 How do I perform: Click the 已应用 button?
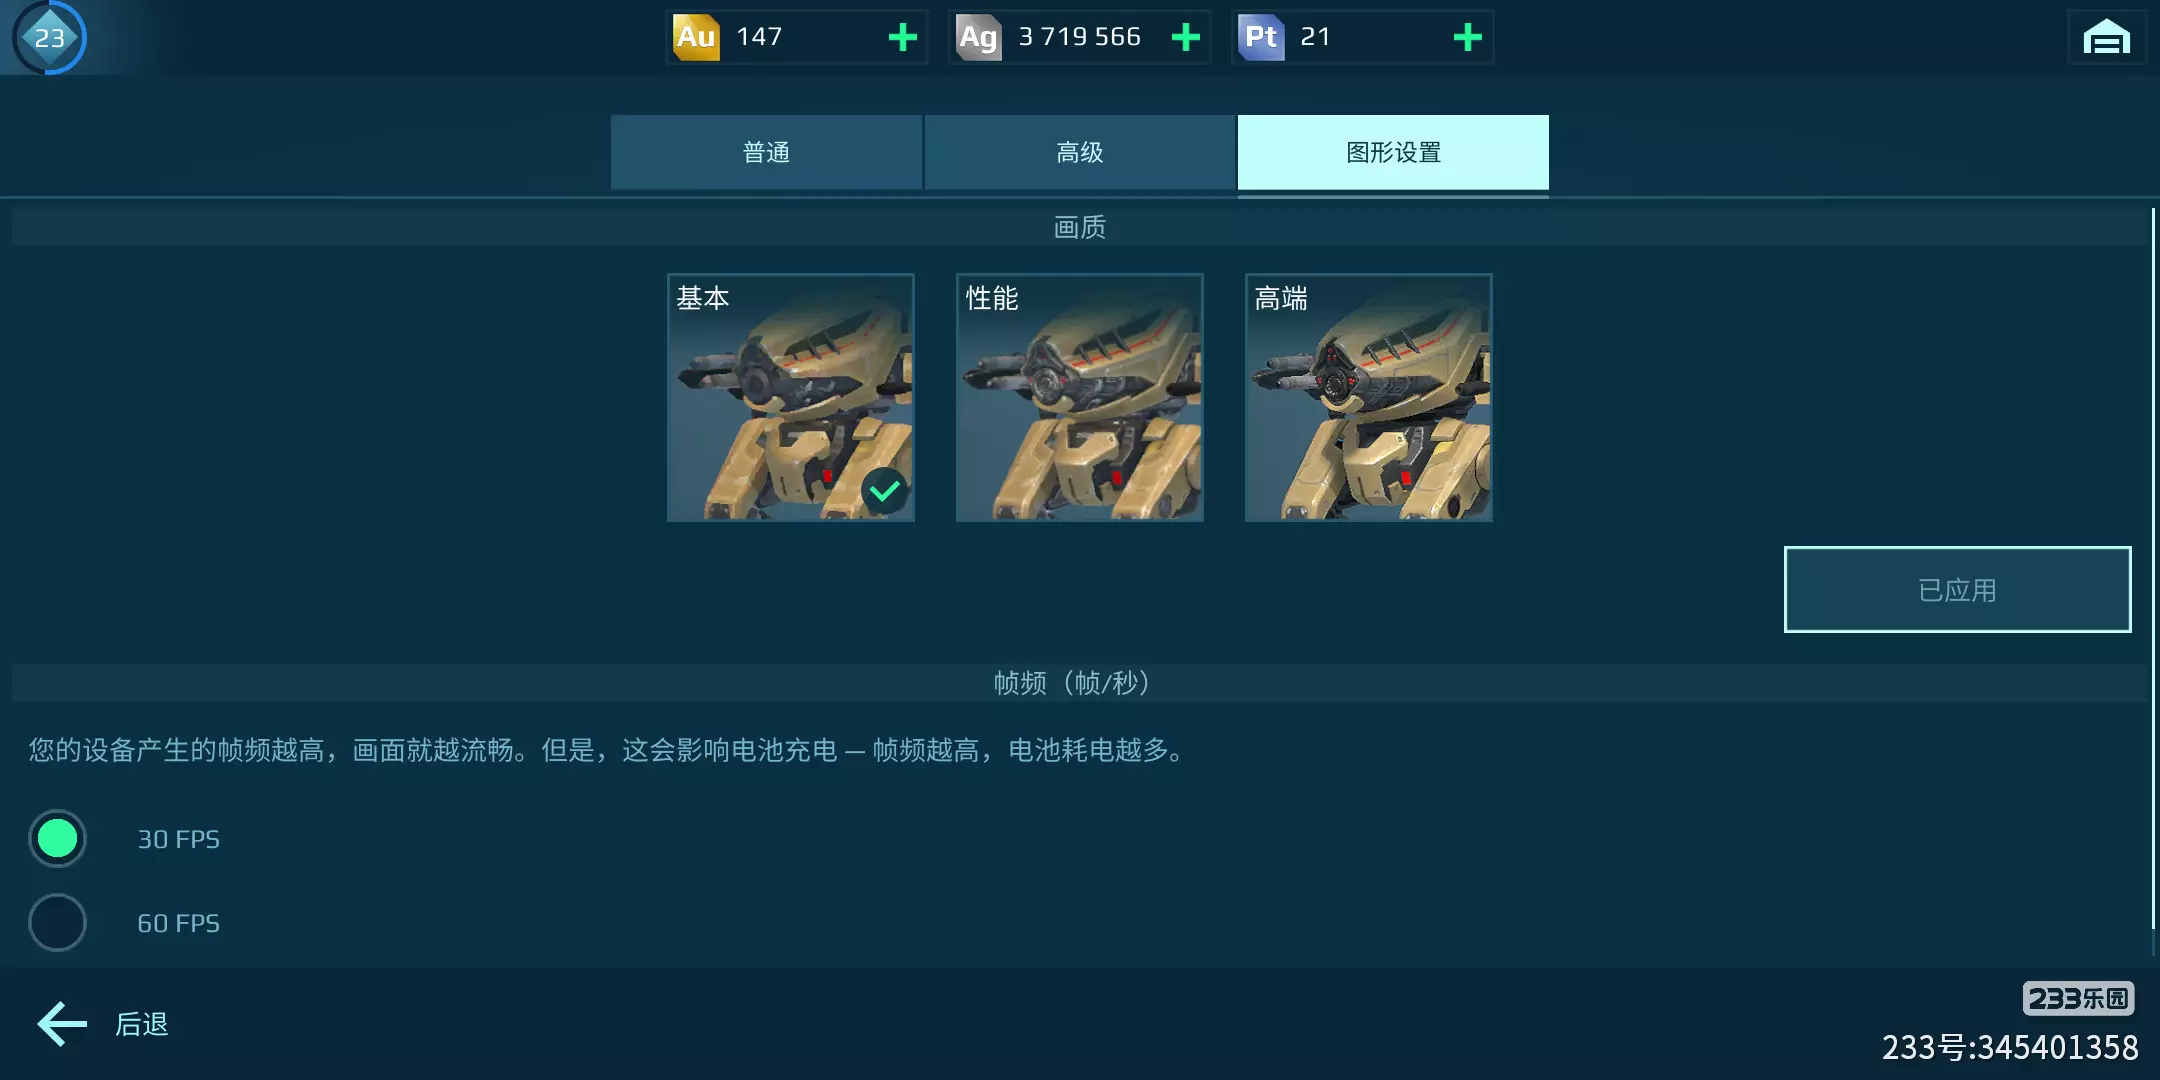(x=1957, y=589)
